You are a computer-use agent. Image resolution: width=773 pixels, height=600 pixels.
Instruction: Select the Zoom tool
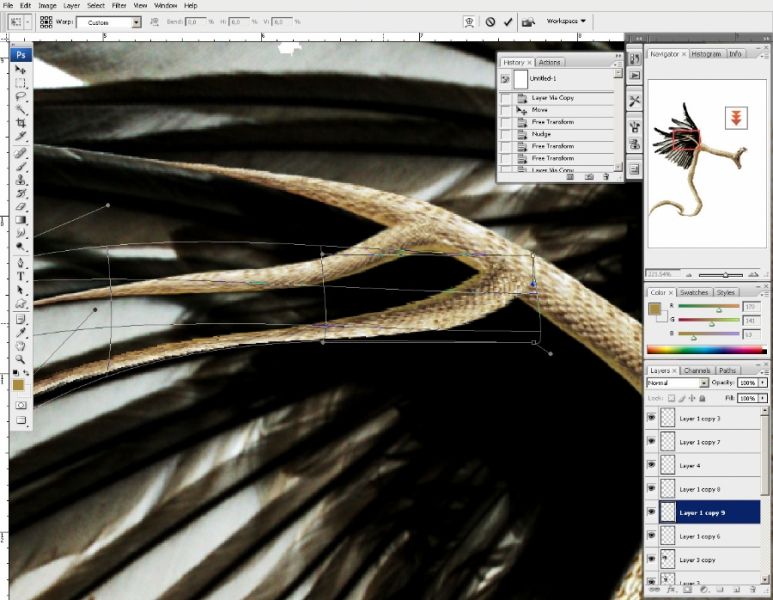20,359
